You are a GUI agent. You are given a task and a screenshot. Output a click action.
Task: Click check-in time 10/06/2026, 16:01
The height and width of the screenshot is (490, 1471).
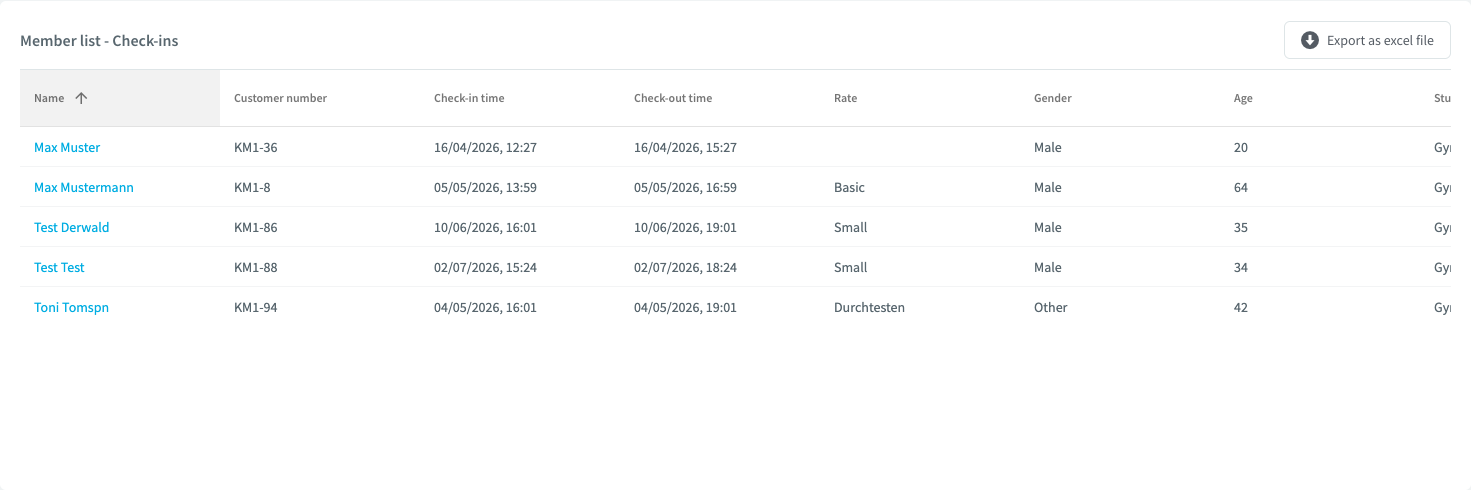(485, 227)
